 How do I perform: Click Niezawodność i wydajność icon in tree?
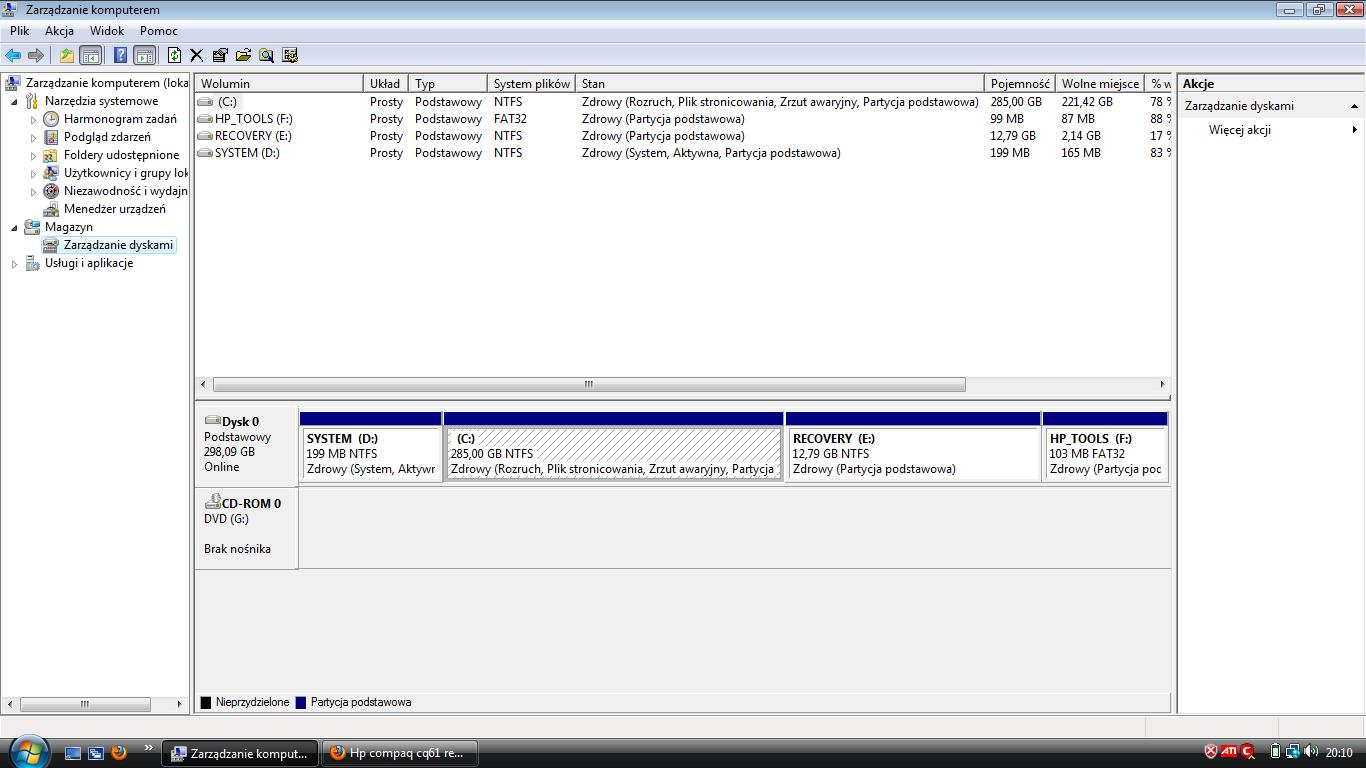[51, 191]
